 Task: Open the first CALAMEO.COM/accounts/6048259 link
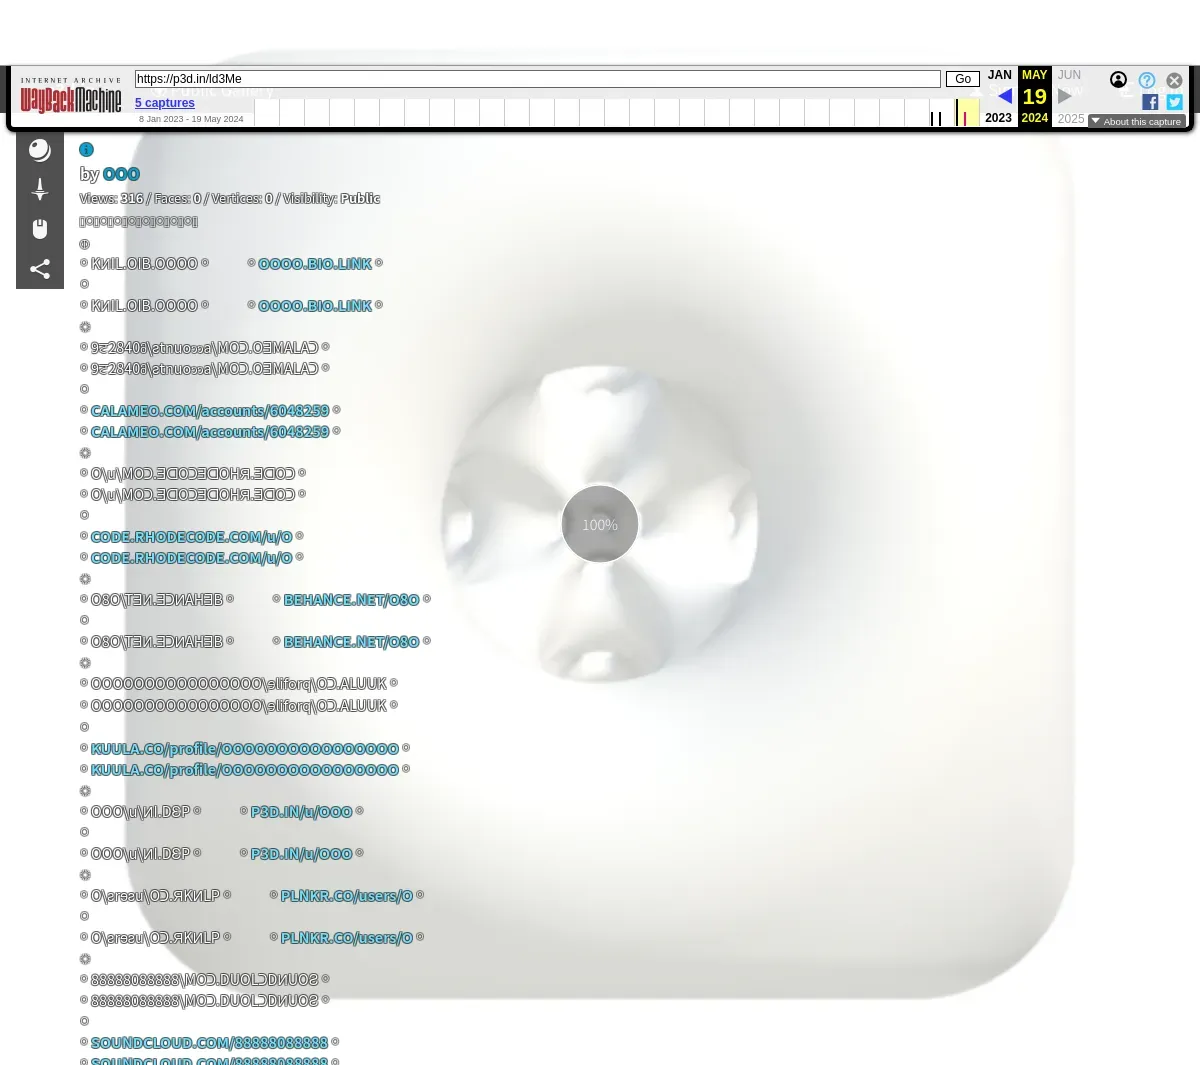(210, 411)
